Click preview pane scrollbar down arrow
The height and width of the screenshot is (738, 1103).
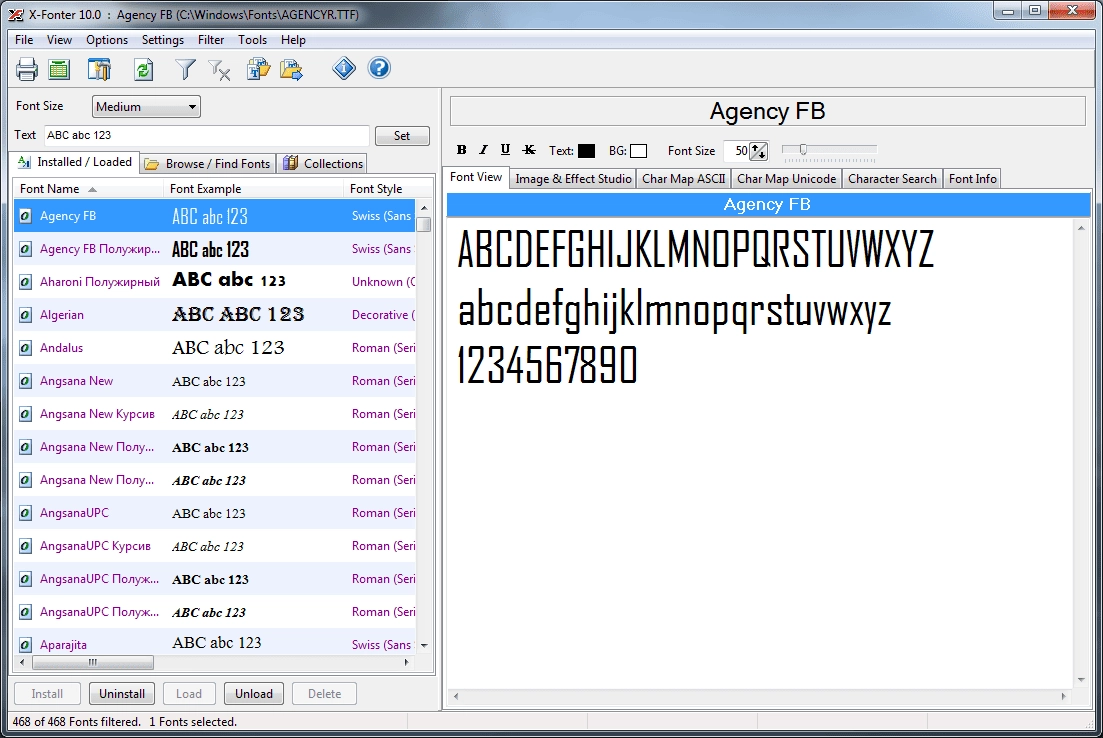click(1081, 680)
